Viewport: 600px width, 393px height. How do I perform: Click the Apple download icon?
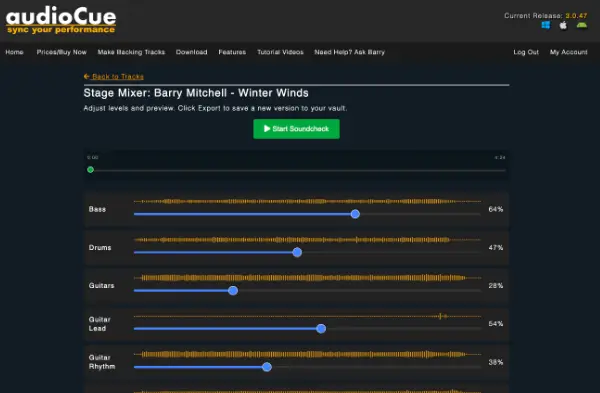pyautogui.click(x=563, y=25)
